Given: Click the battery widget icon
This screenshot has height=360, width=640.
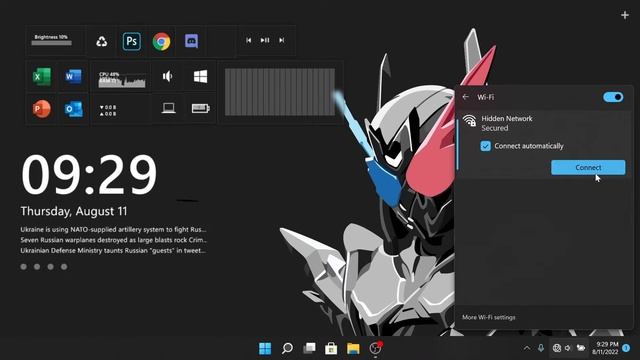Looking at the screenshot, I should (201, 108).
